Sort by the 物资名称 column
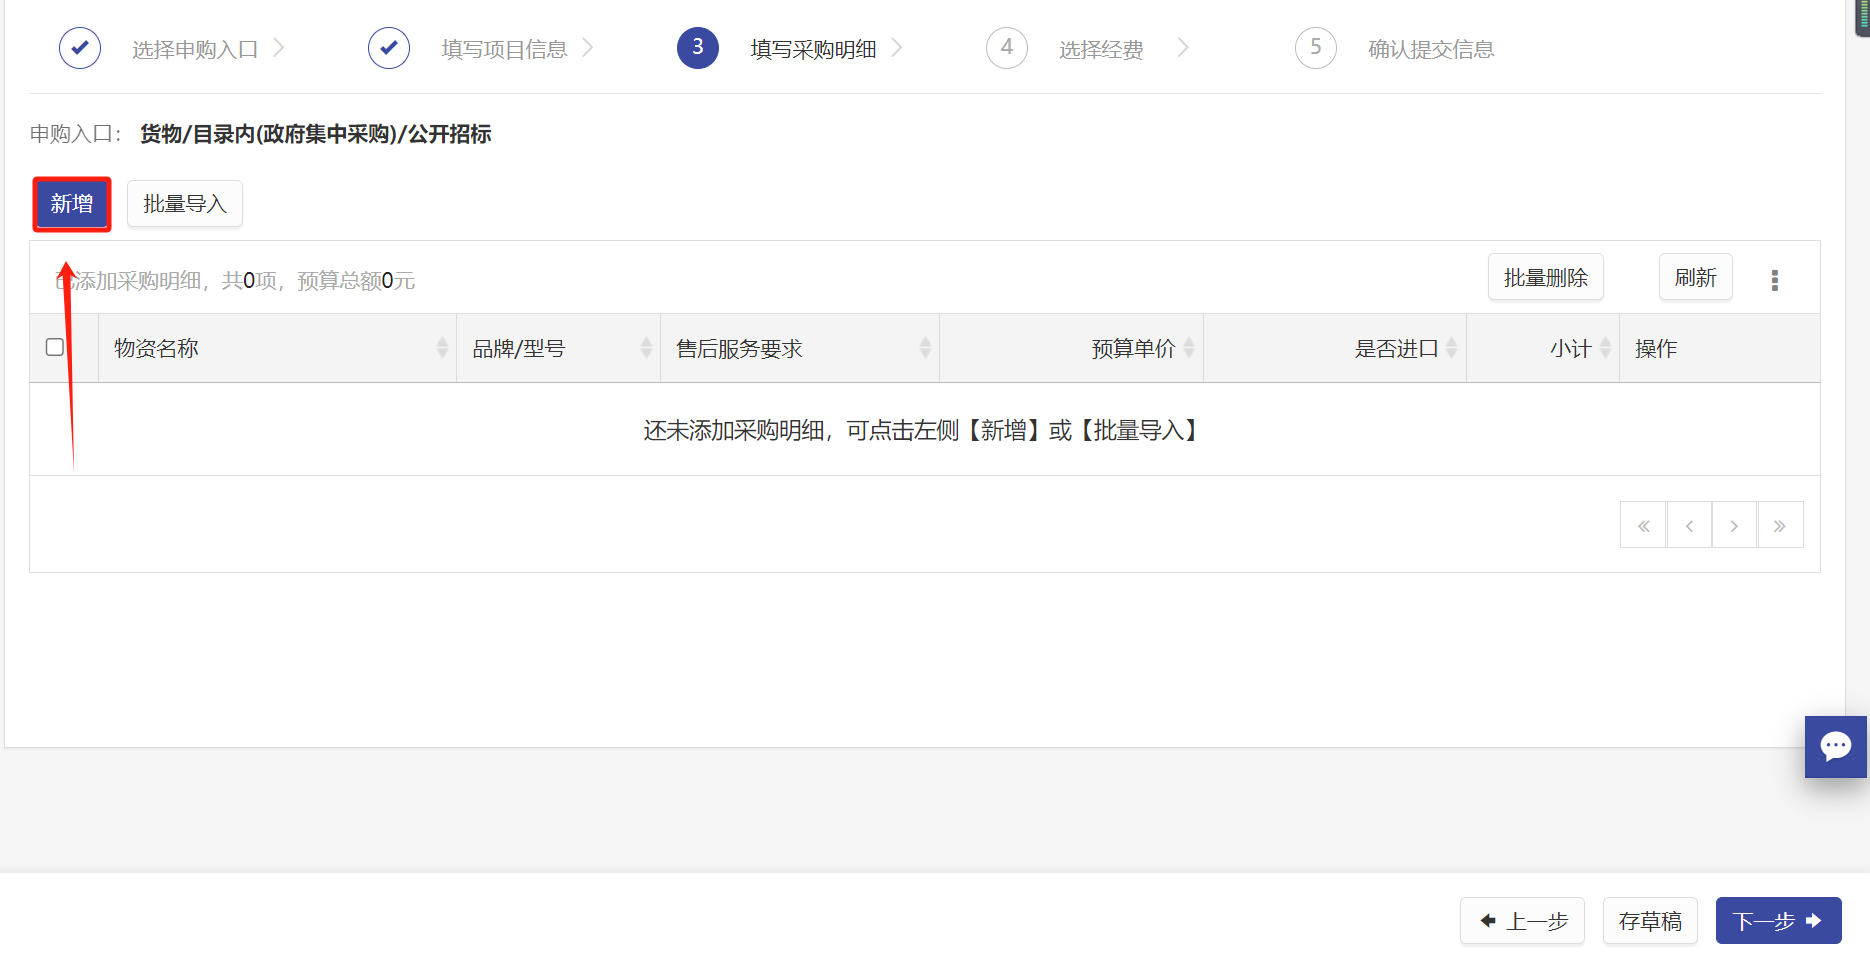This screenshot has height=960, width=1870. click(x=442, y=348)
